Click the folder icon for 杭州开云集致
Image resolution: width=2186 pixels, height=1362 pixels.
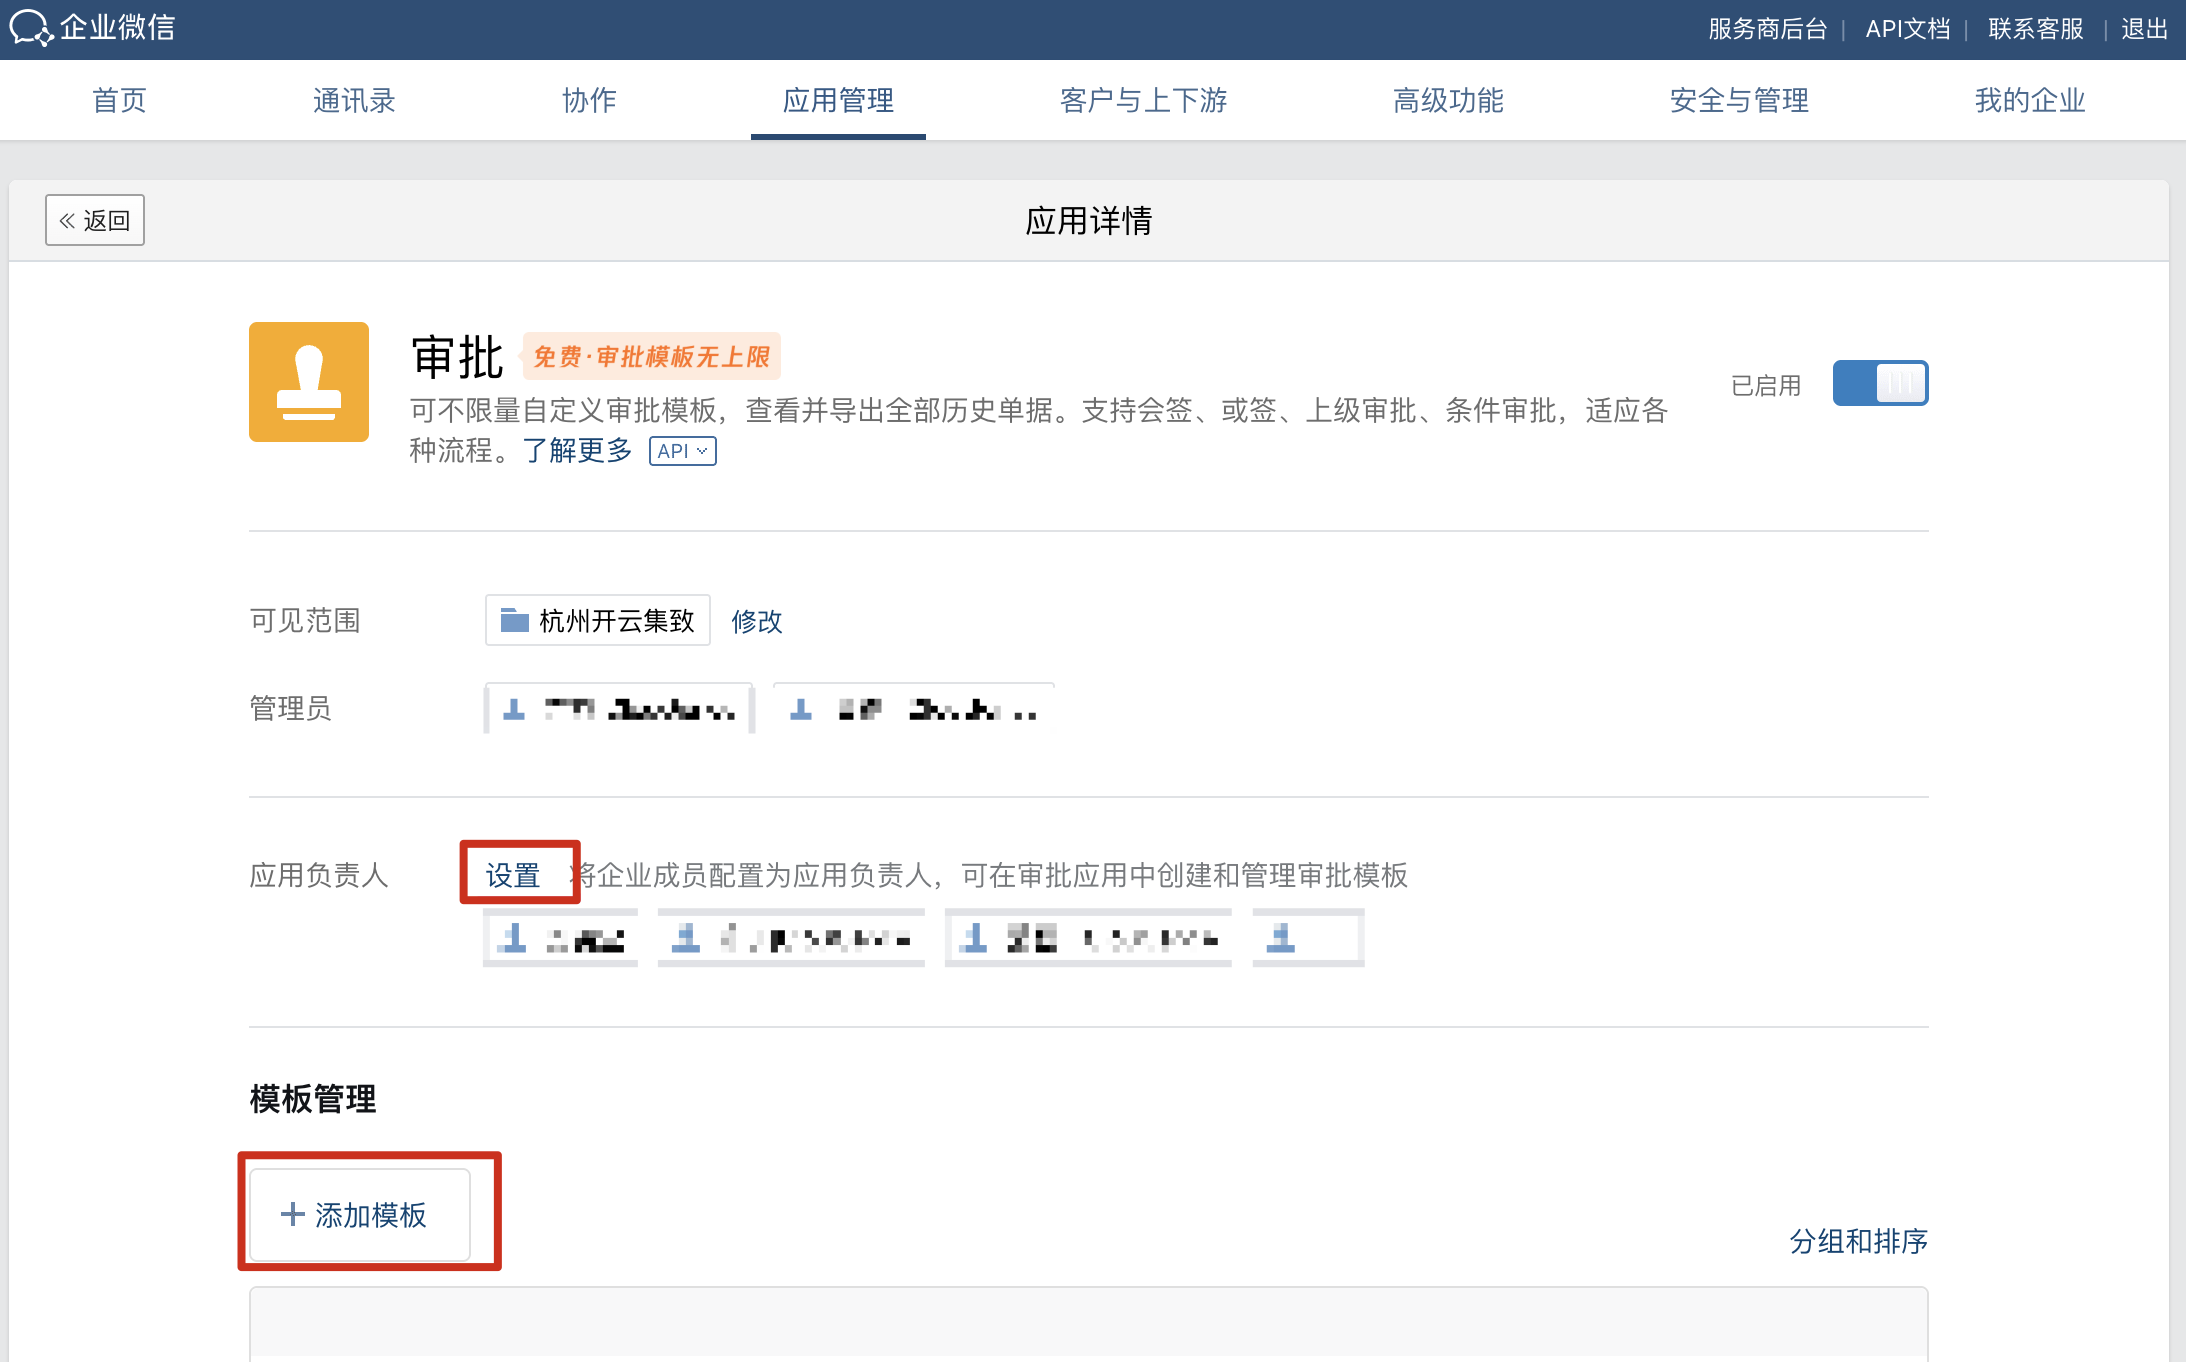[x=514, y=621]
